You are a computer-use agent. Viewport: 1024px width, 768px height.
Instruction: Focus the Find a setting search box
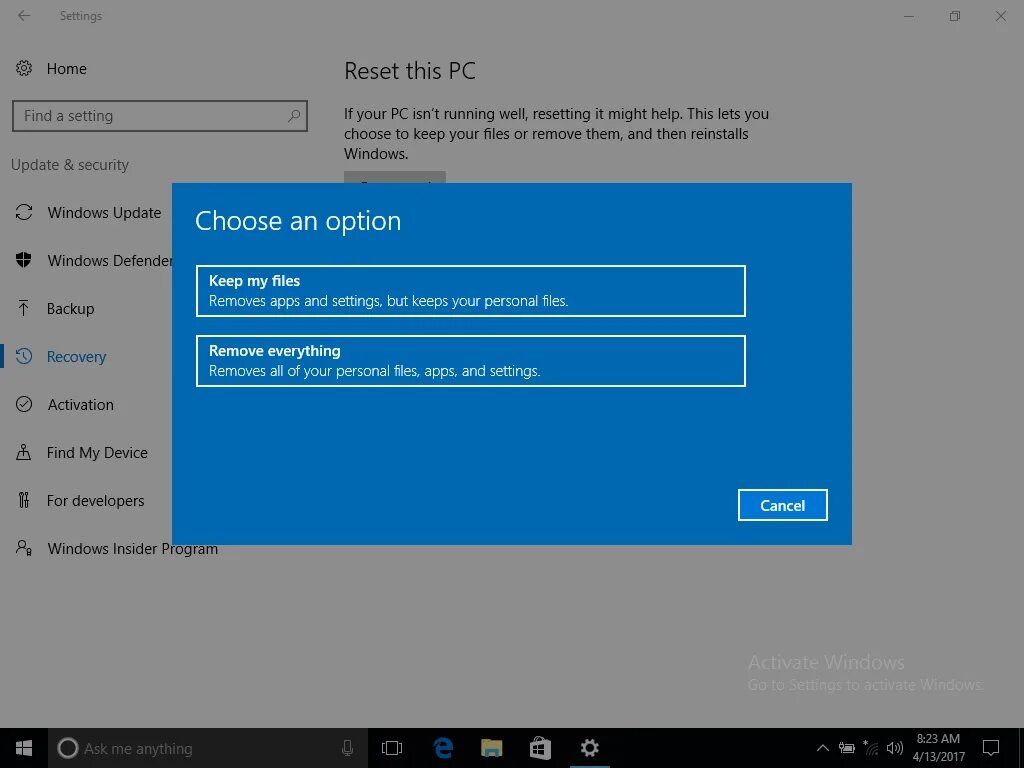coord(159,116)
